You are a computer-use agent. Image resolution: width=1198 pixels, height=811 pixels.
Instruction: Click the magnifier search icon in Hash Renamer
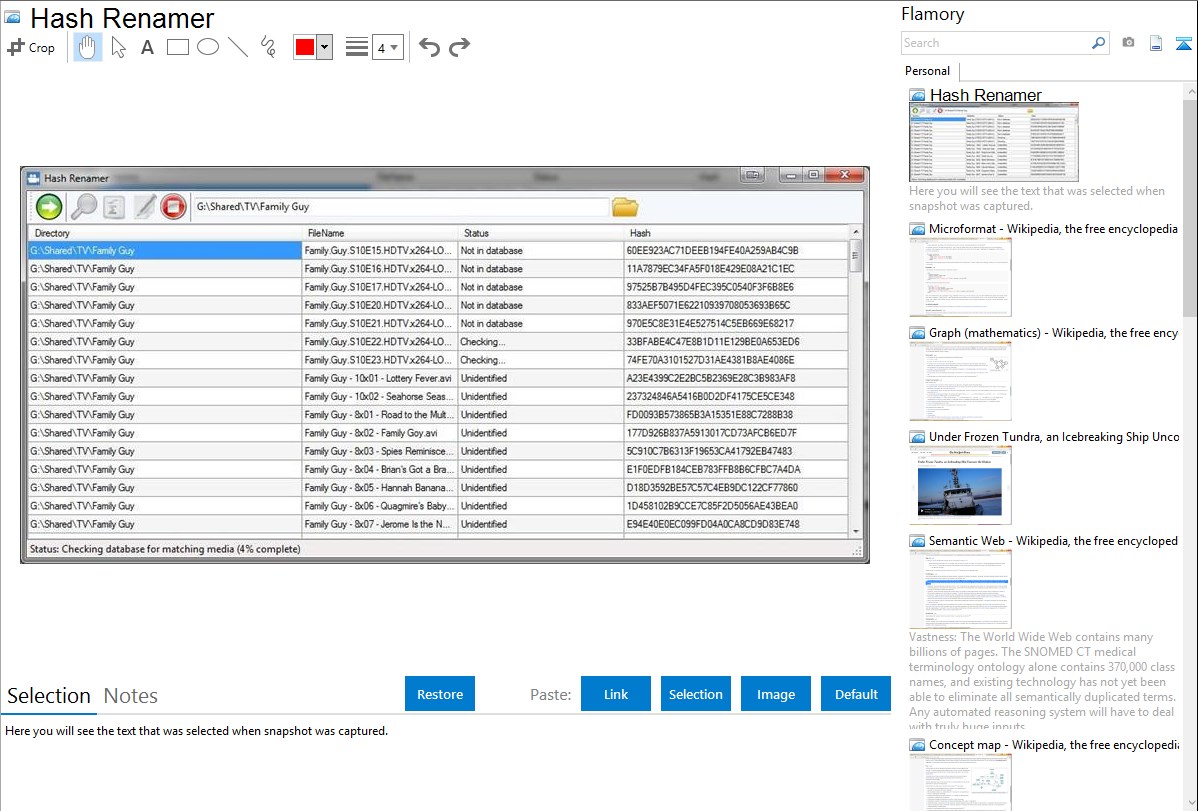(x=83, y=206)
